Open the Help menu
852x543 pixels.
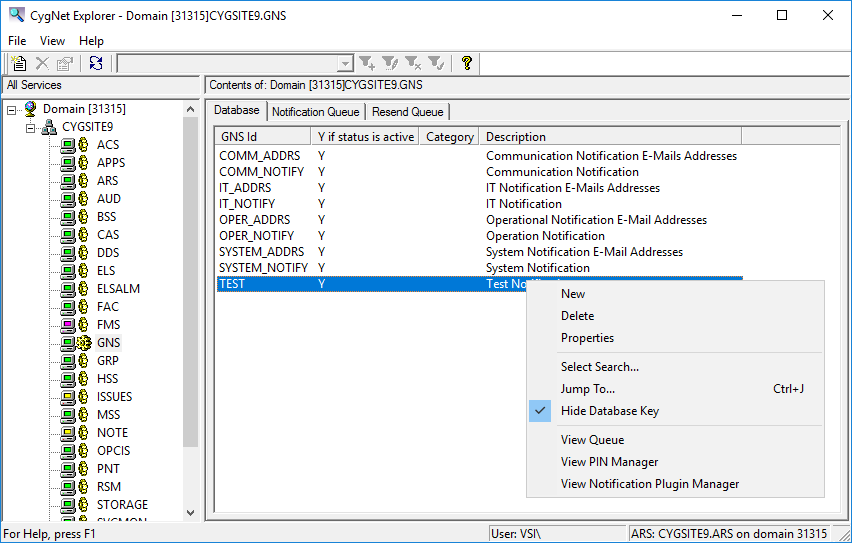pyautogui.click(x=91, y=41)
